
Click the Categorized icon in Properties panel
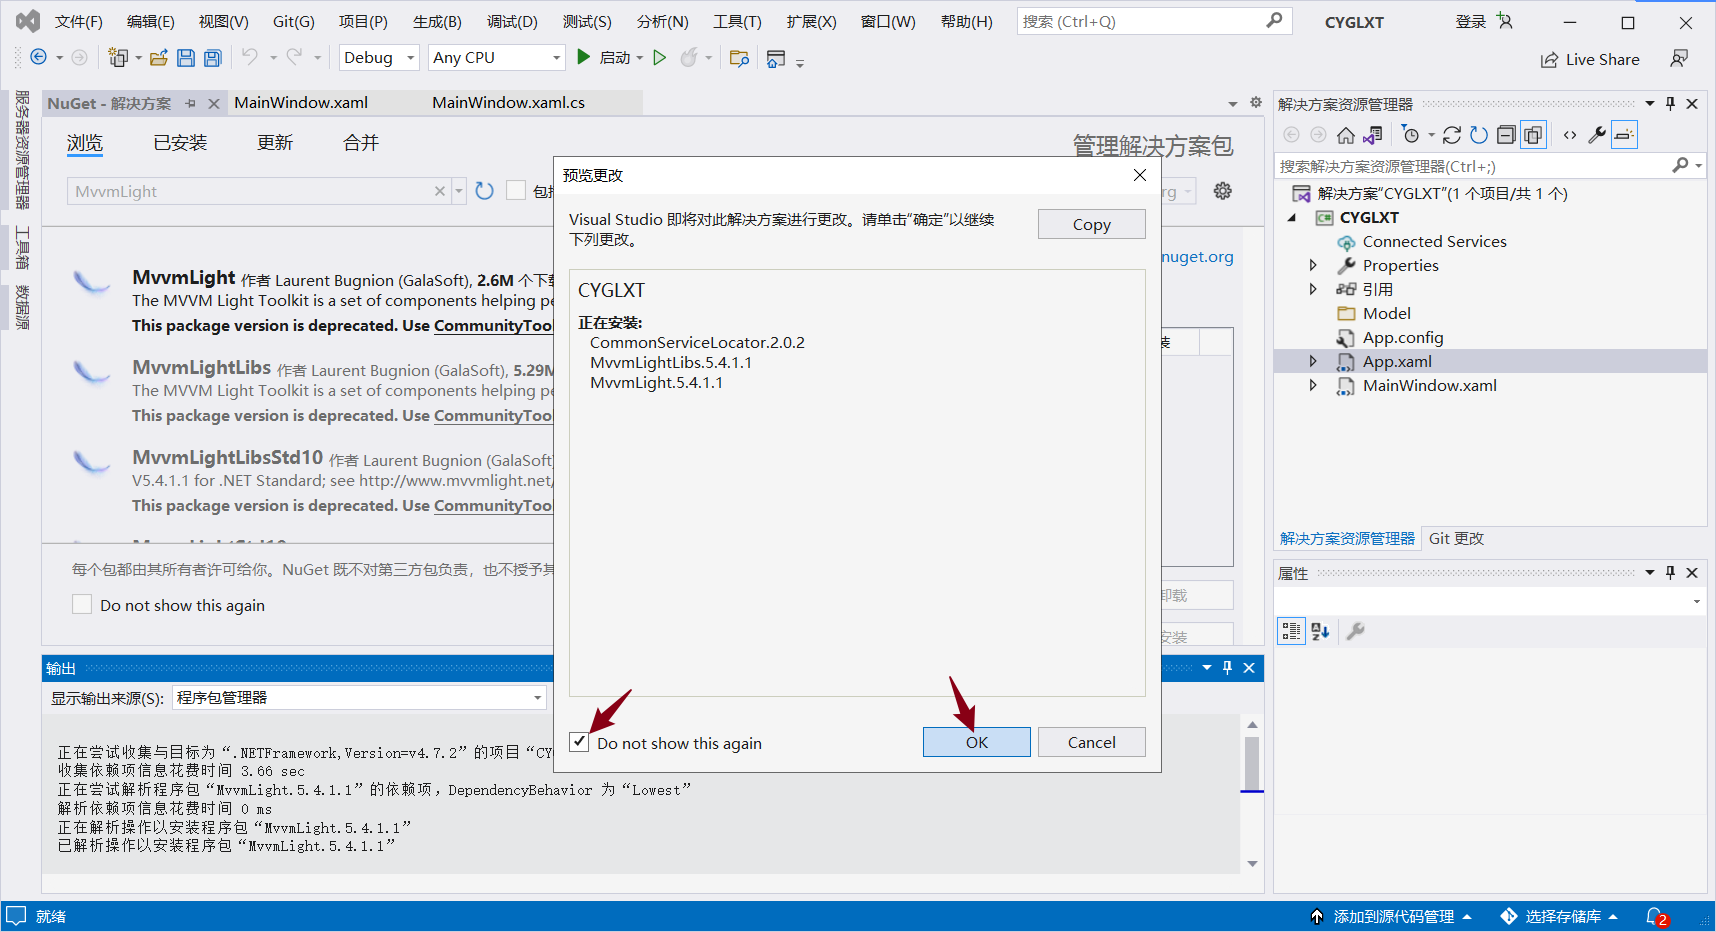pos(1291,631)
